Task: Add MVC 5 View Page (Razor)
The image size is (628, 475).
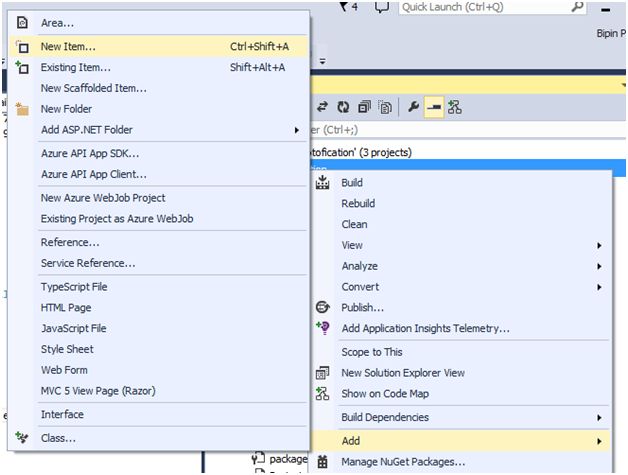Action: 159,391
